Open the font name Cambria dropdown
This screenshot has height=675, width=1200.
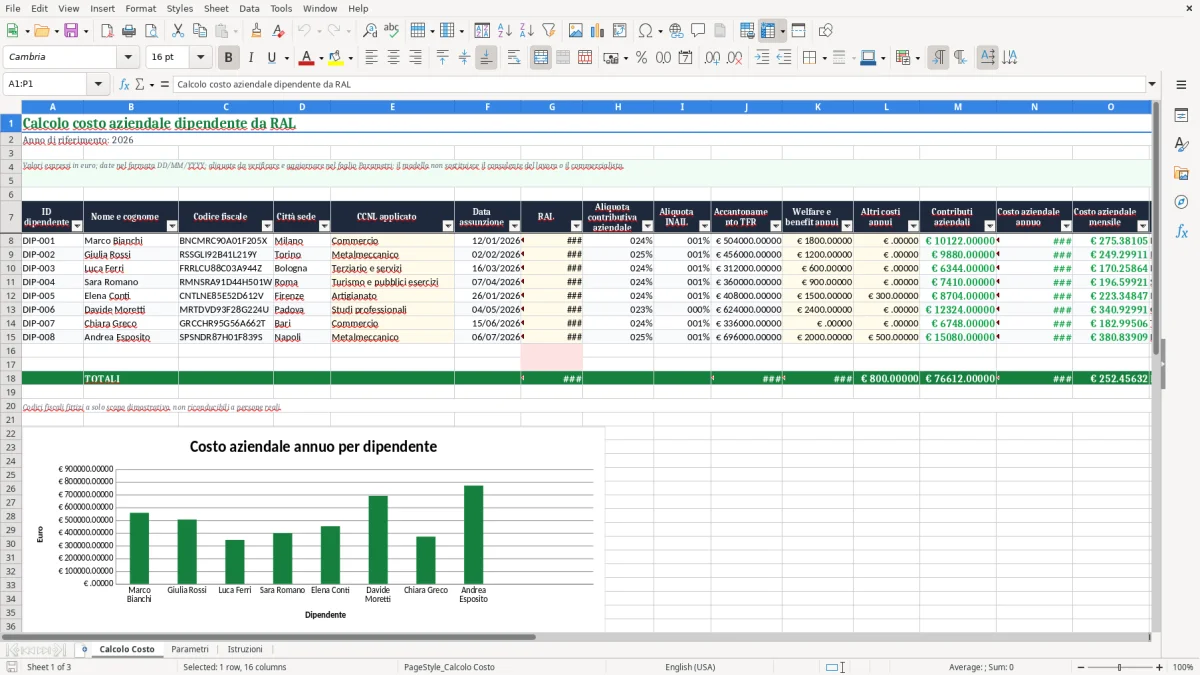[x=126, y=58]
